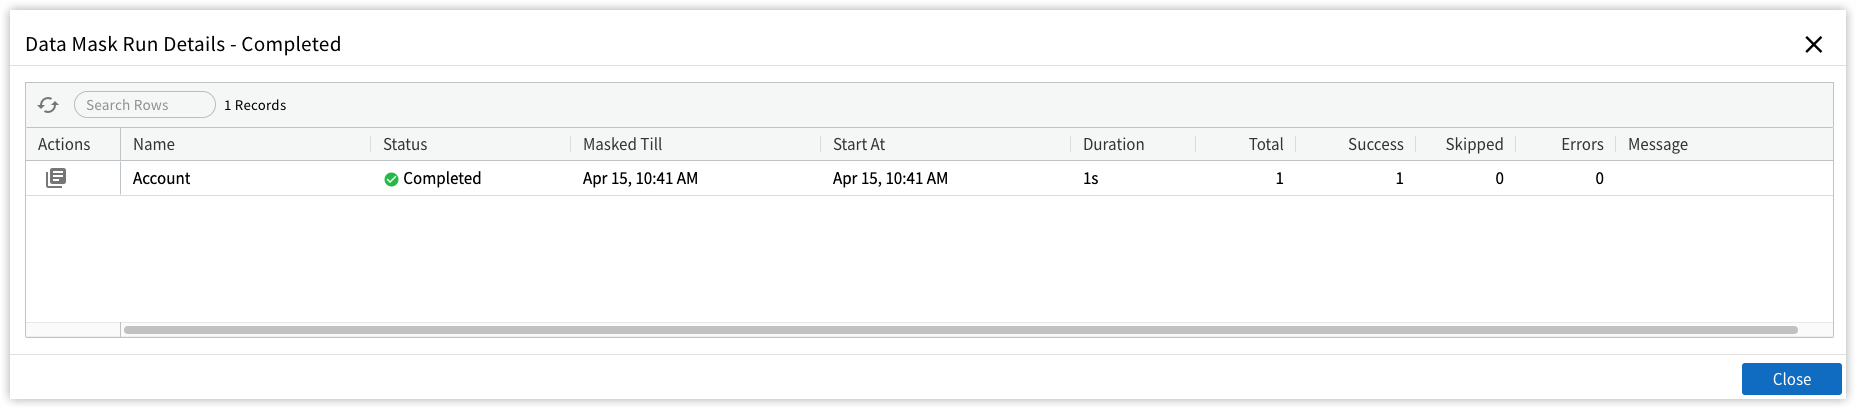The height and width of the screenshot is (409, 1856).
Task: Click the blue Close button
Action: [1791, 379]
